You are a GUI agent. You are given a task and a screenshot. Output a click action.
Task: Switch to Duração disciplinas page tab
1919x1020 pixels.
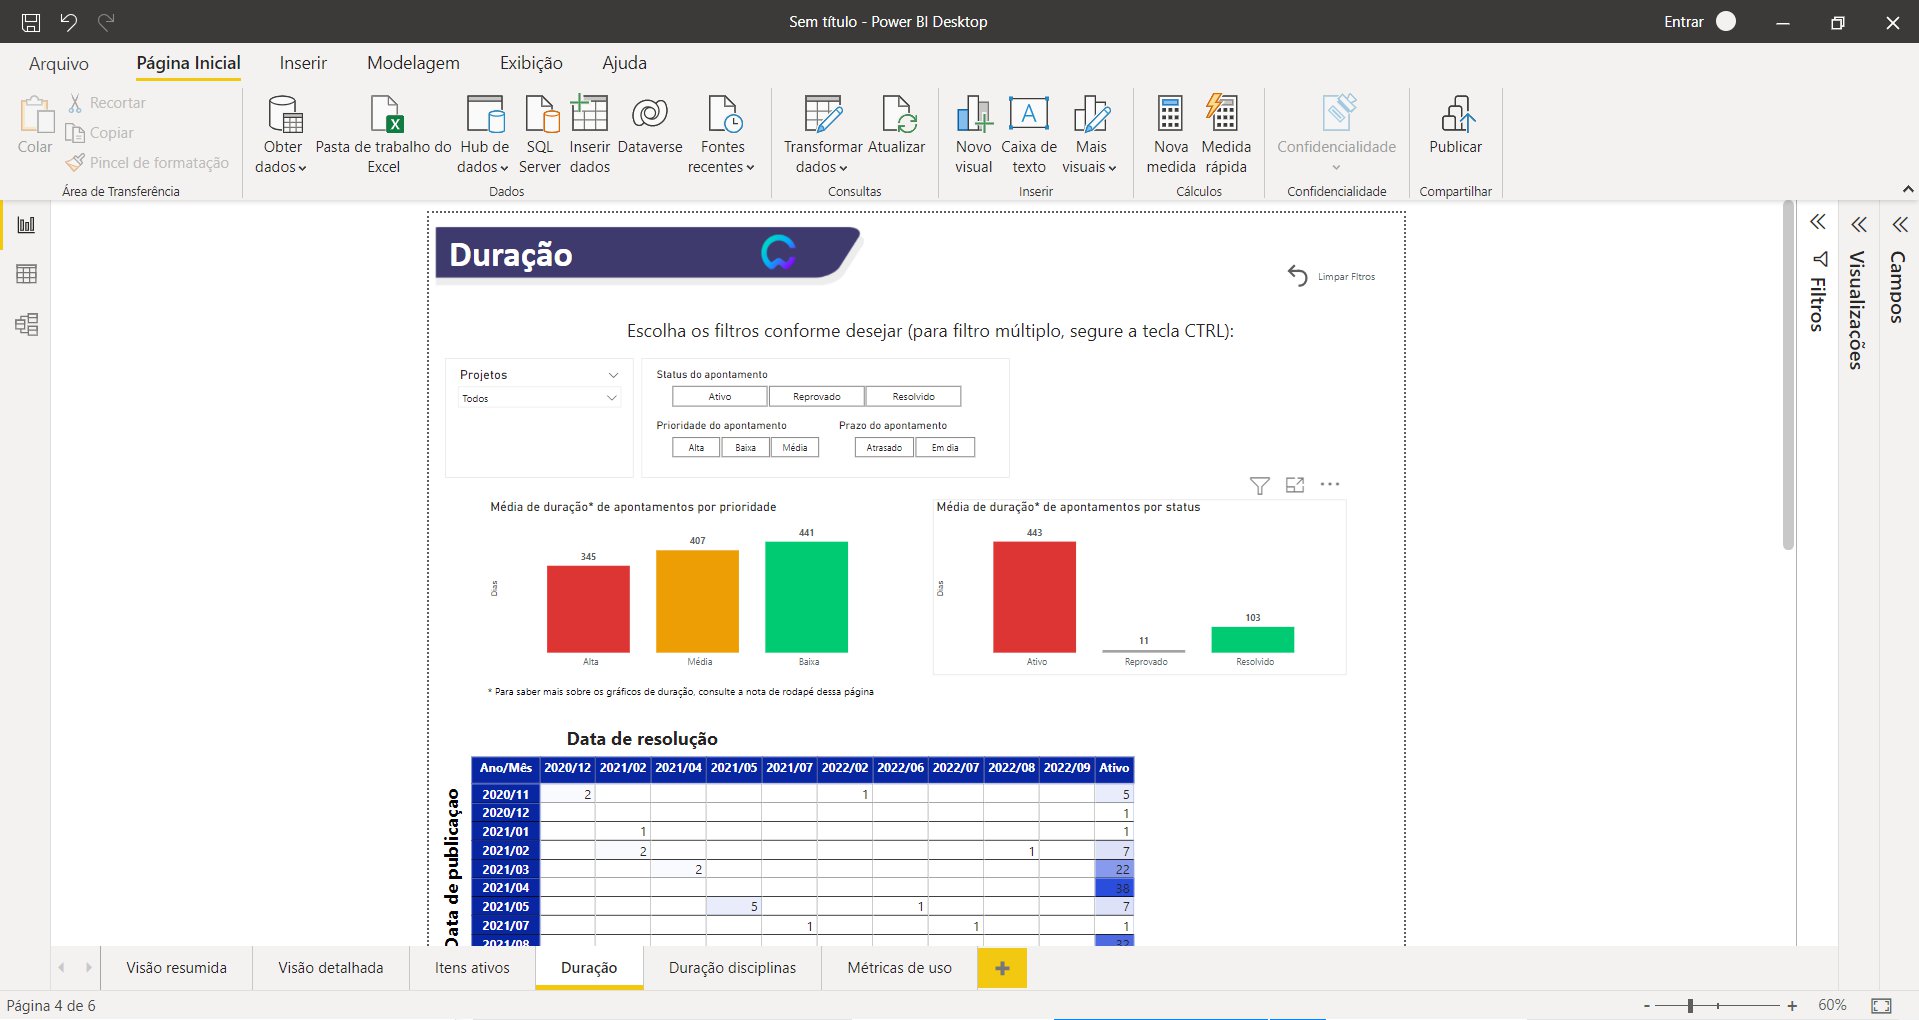pyautogui.click(x=732, y=968)
